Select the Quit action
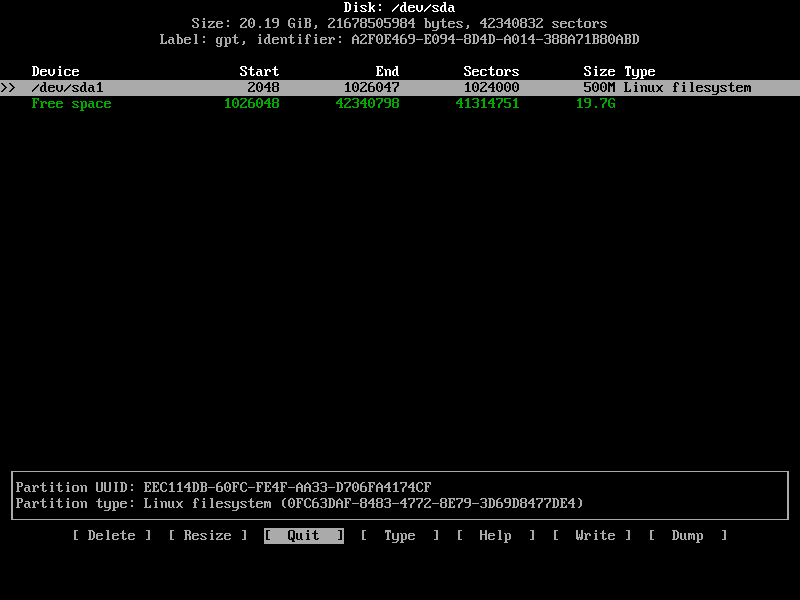The image size is (800, 600). click(303, 535)
